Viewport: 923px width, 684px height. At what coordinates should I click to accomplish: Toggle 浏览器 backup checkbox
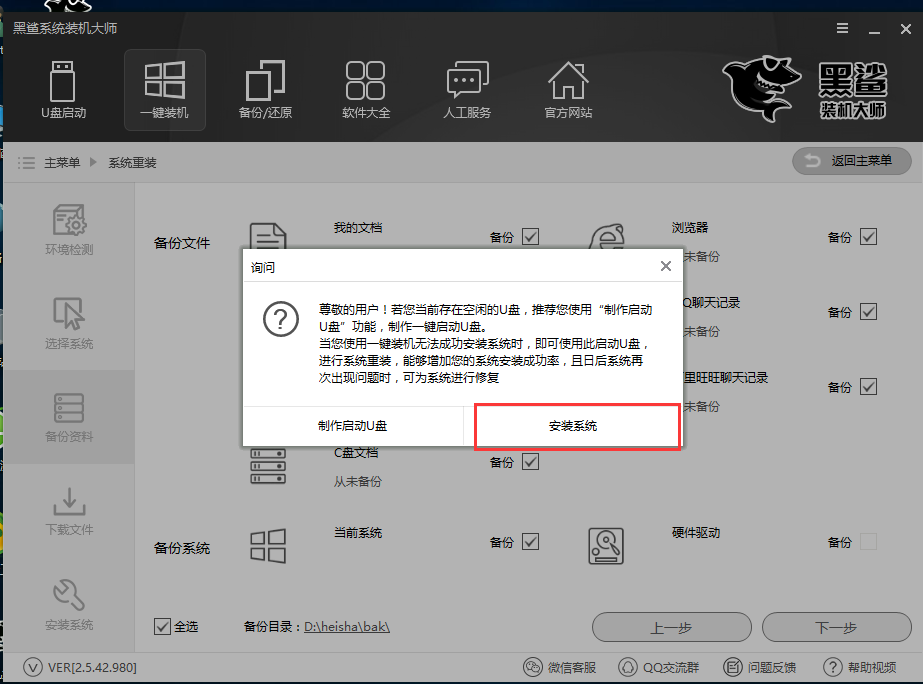tap(868, 237)
